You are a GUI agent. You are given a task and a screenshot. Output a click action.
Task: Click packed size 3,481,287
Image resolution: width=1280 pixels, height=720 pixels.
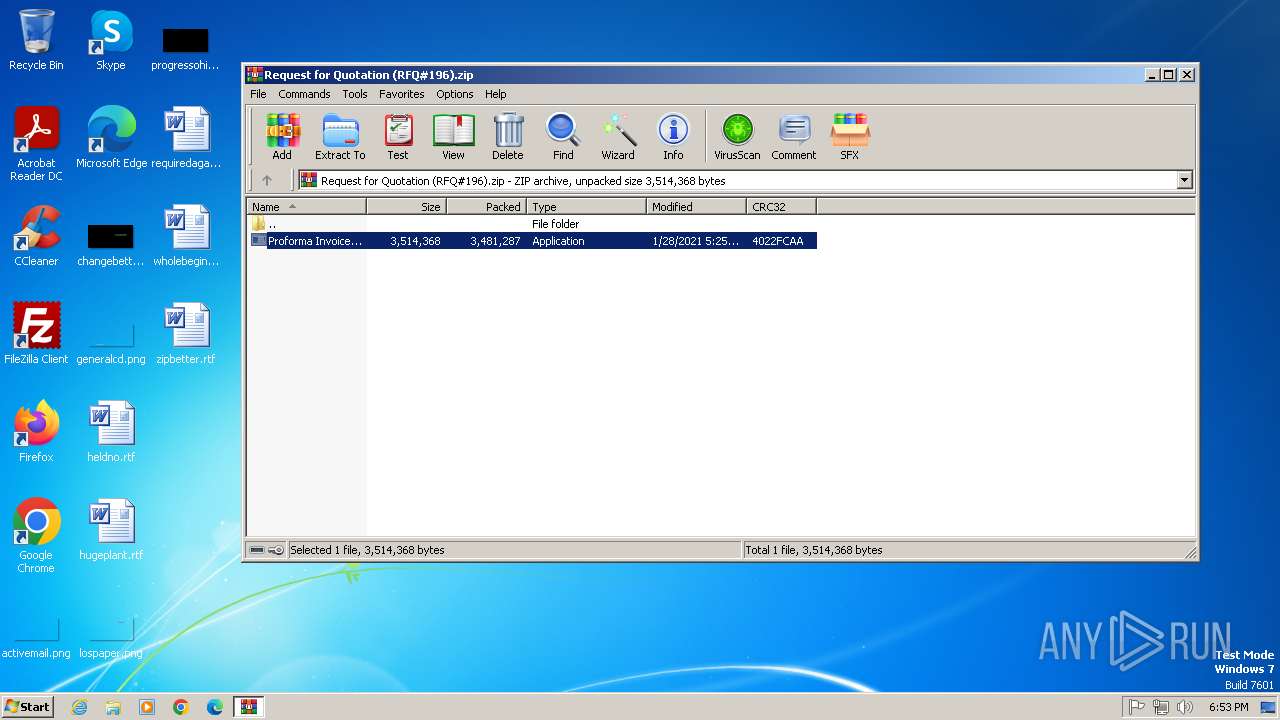pyautogui.click(x=495, y=241)
